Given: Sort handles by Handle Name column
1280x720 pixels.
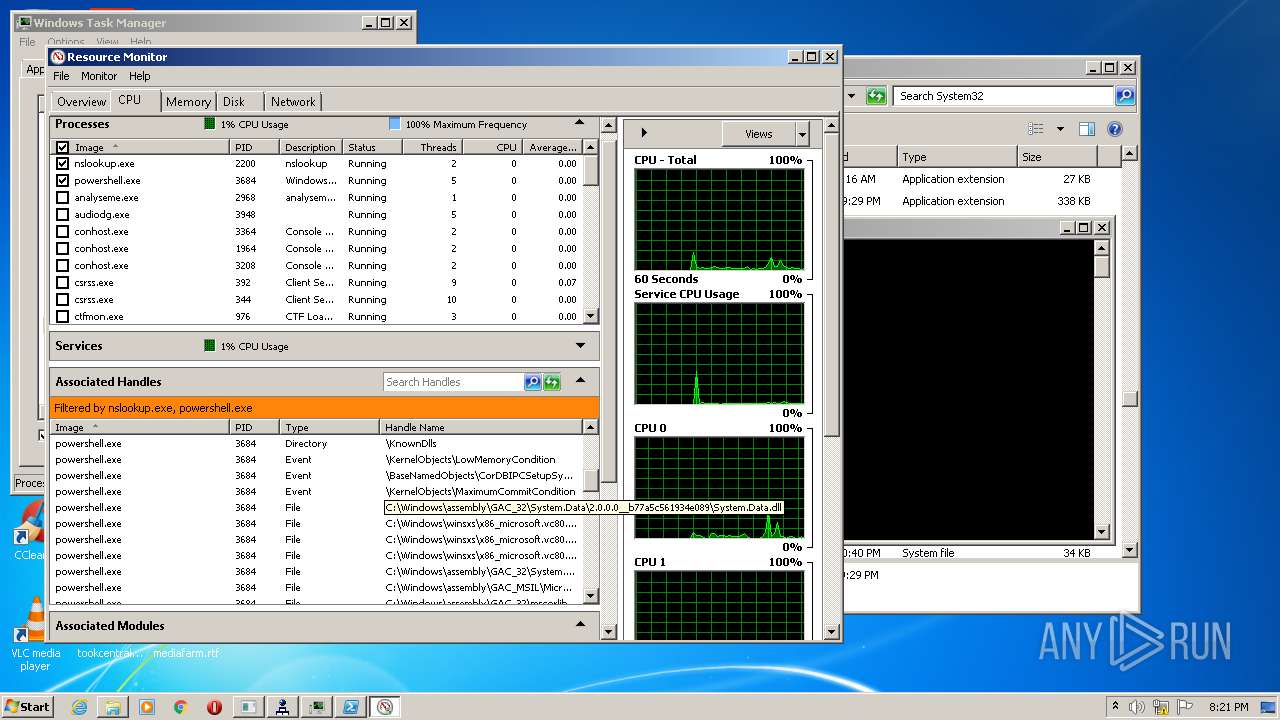Looking at the screenshot, I should click(x=481, y=427).
